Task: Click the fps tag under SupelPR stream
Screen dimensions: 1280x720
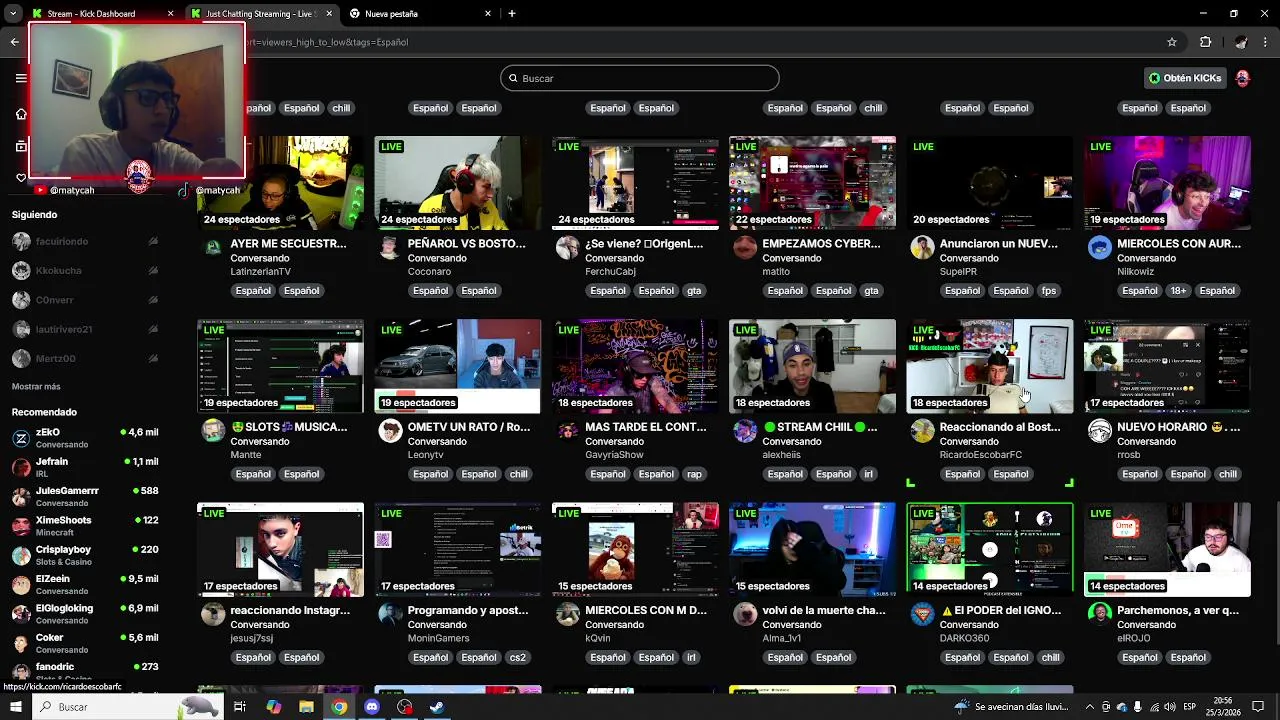Action: tap(1048, 291)
